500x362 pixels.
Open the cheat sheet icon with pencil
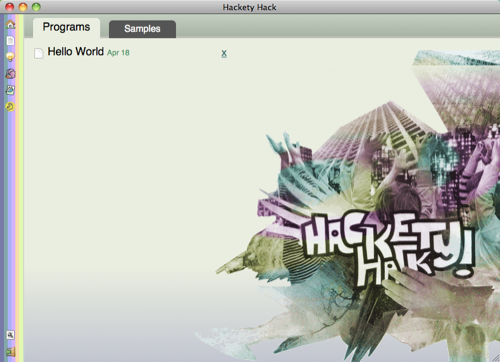[11, 90]
